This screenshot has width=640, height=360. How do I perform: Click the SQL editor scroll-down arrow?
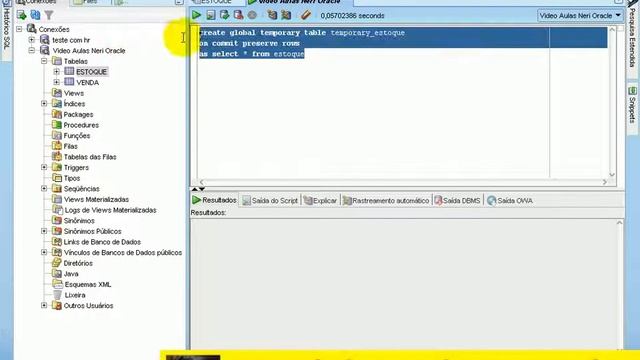(611, 175)
